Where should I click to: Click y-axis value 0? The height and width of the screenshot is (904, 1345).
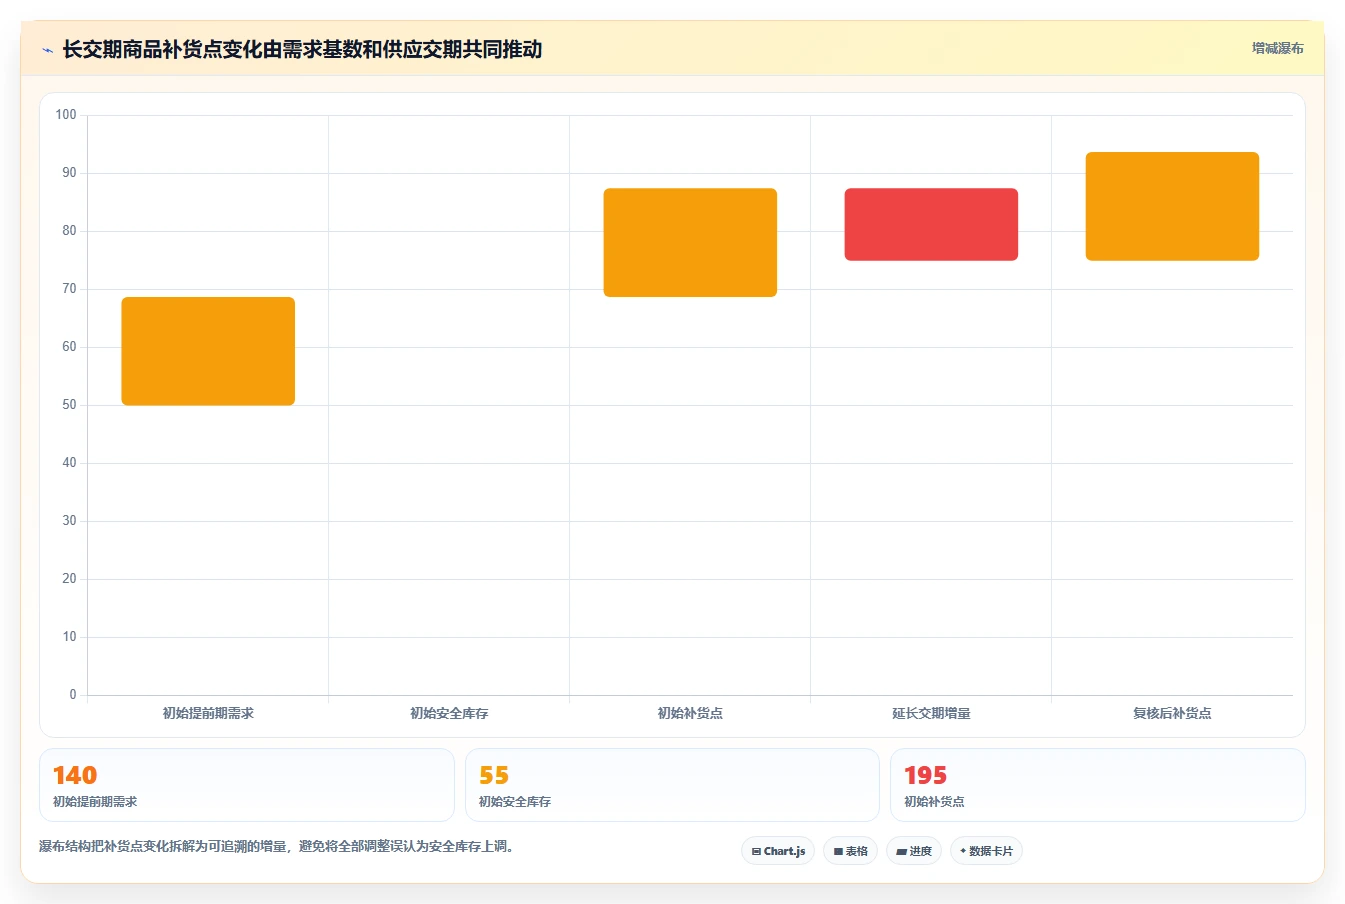pyautogui.click(x=73, y=695)
